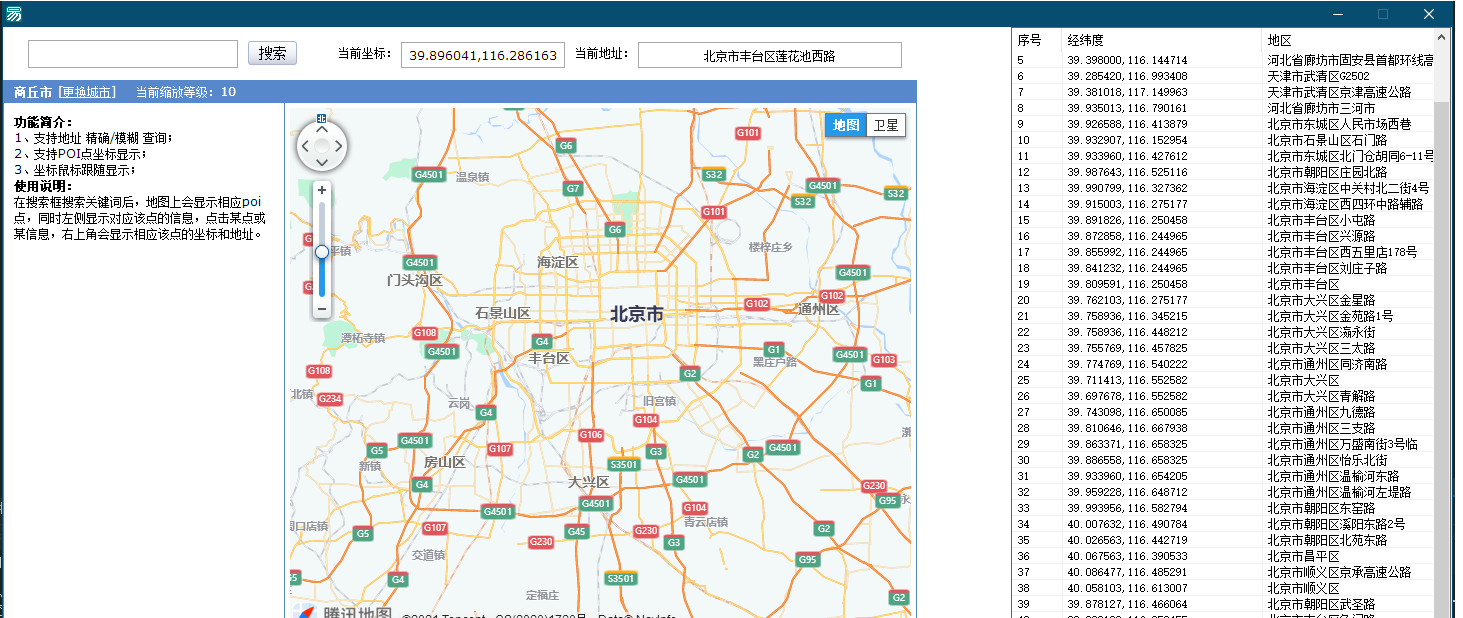Open 更换城市 city switcher
Screen dimensions: 1463x618
86,92
